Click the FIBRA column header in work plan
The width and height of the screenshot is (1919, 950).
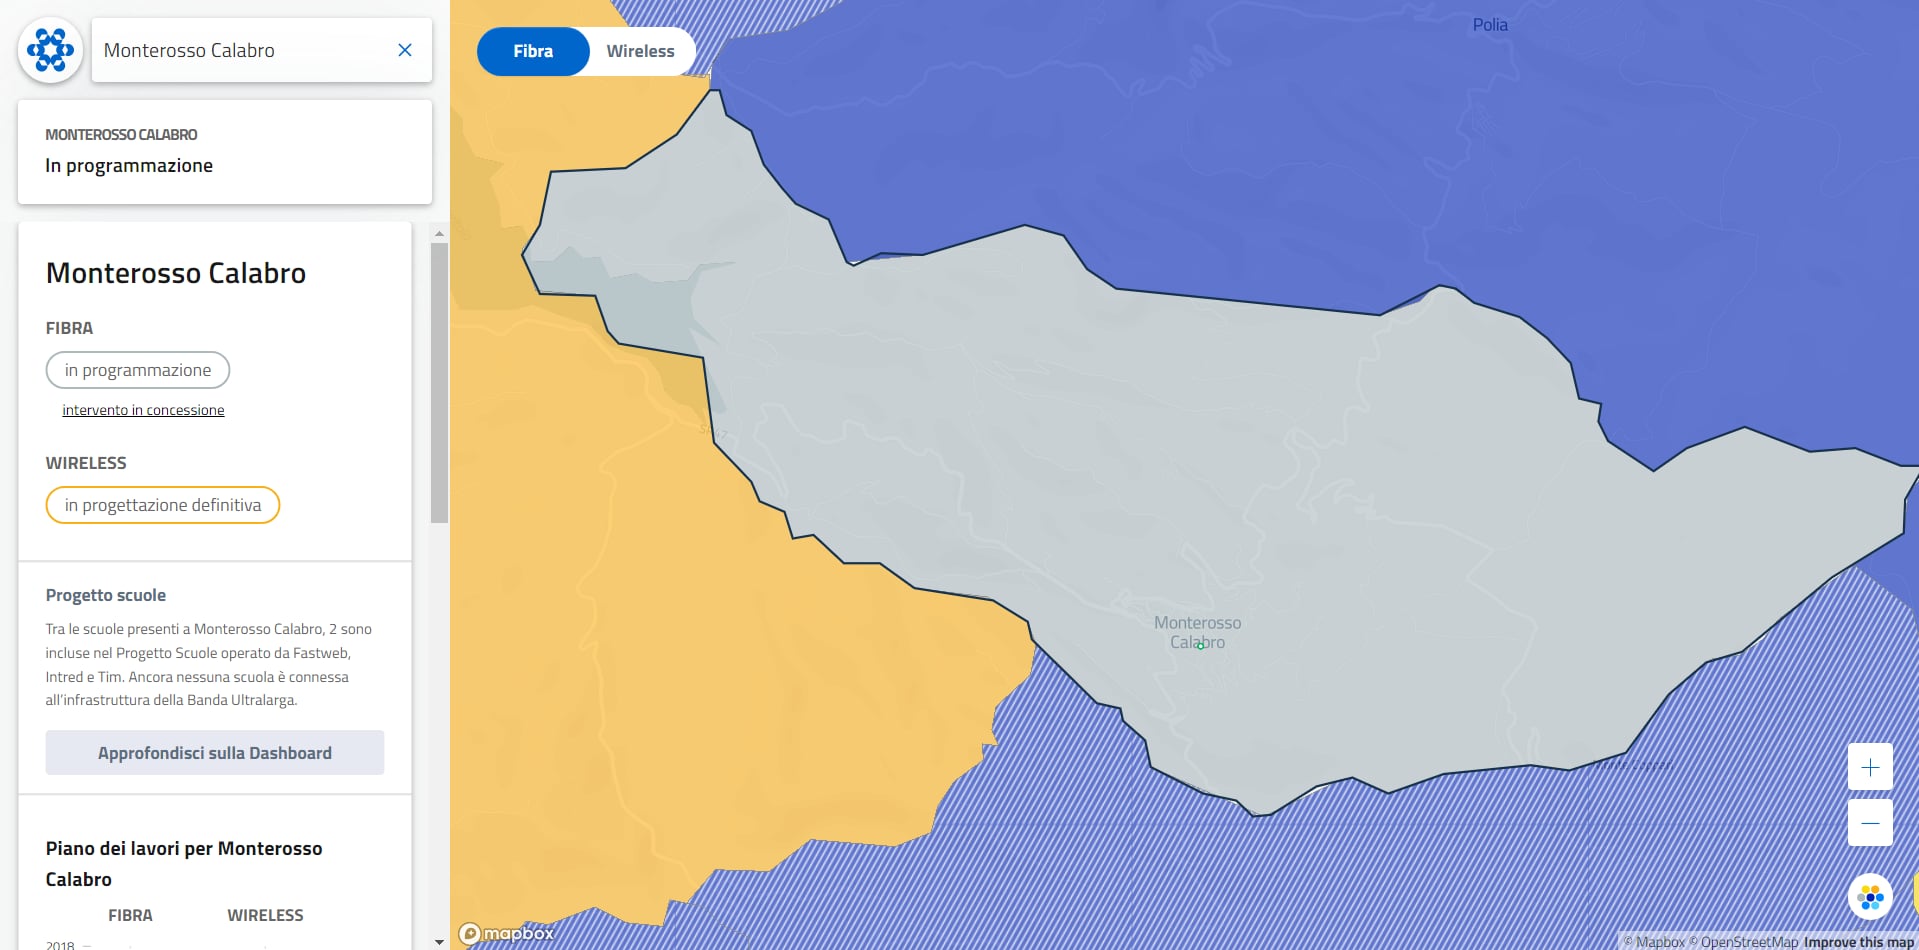coord(130,915)
